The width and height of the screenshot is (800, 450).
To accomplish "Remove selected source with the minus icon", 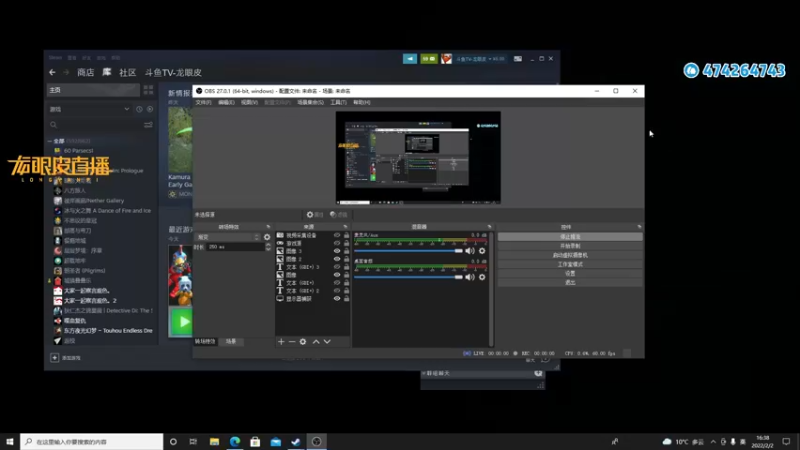I will coord(292,341).
